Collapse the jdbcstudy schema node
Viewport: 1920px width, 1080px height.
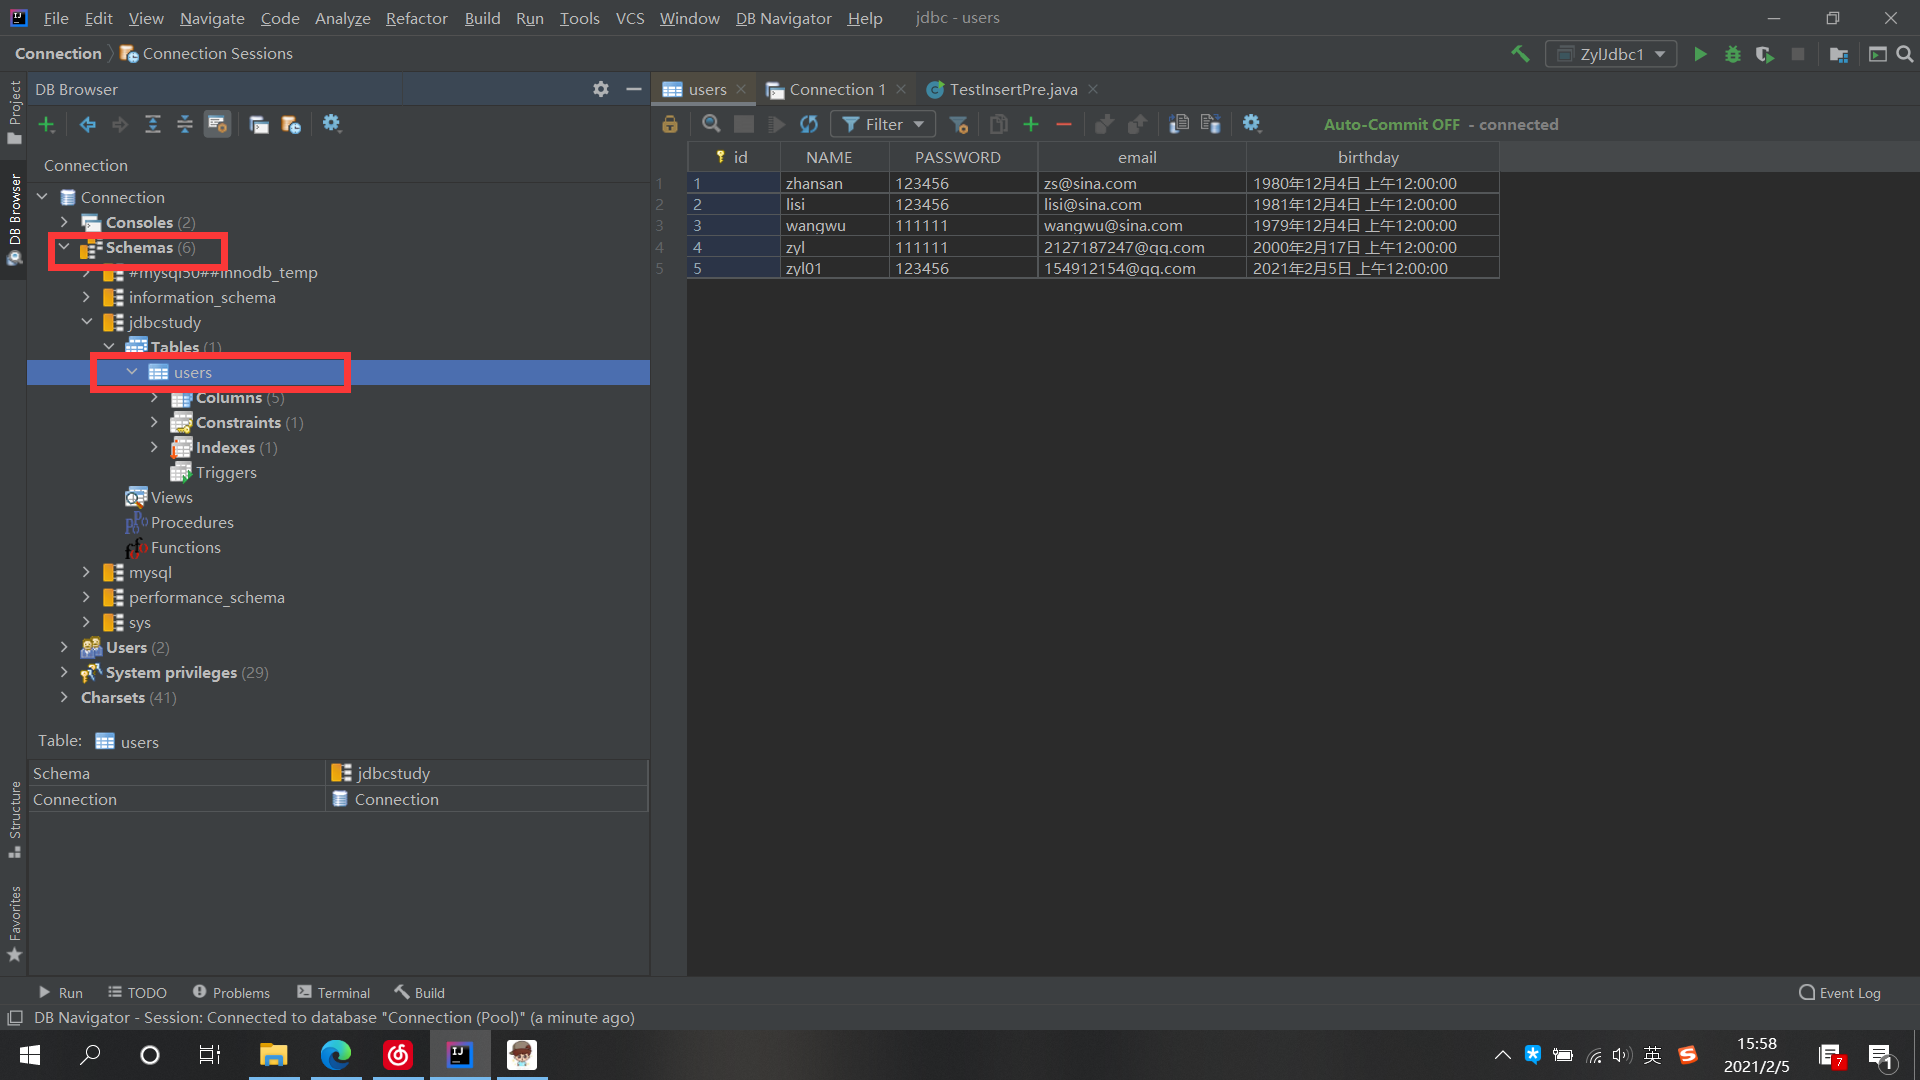pos(87,322)
